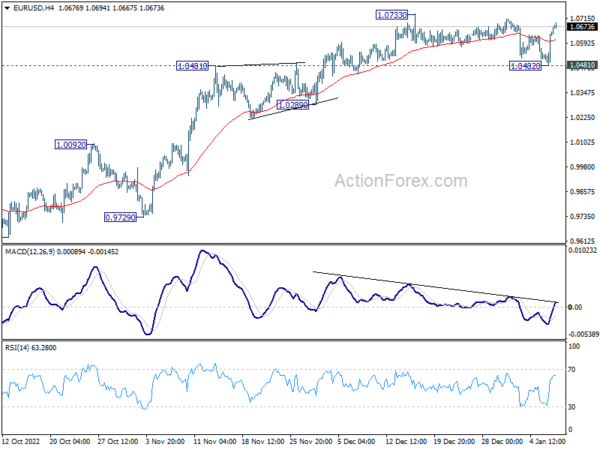Click the EURUSD,H4 symbol title
Screen dimensions: 600x450
(34, 8)
